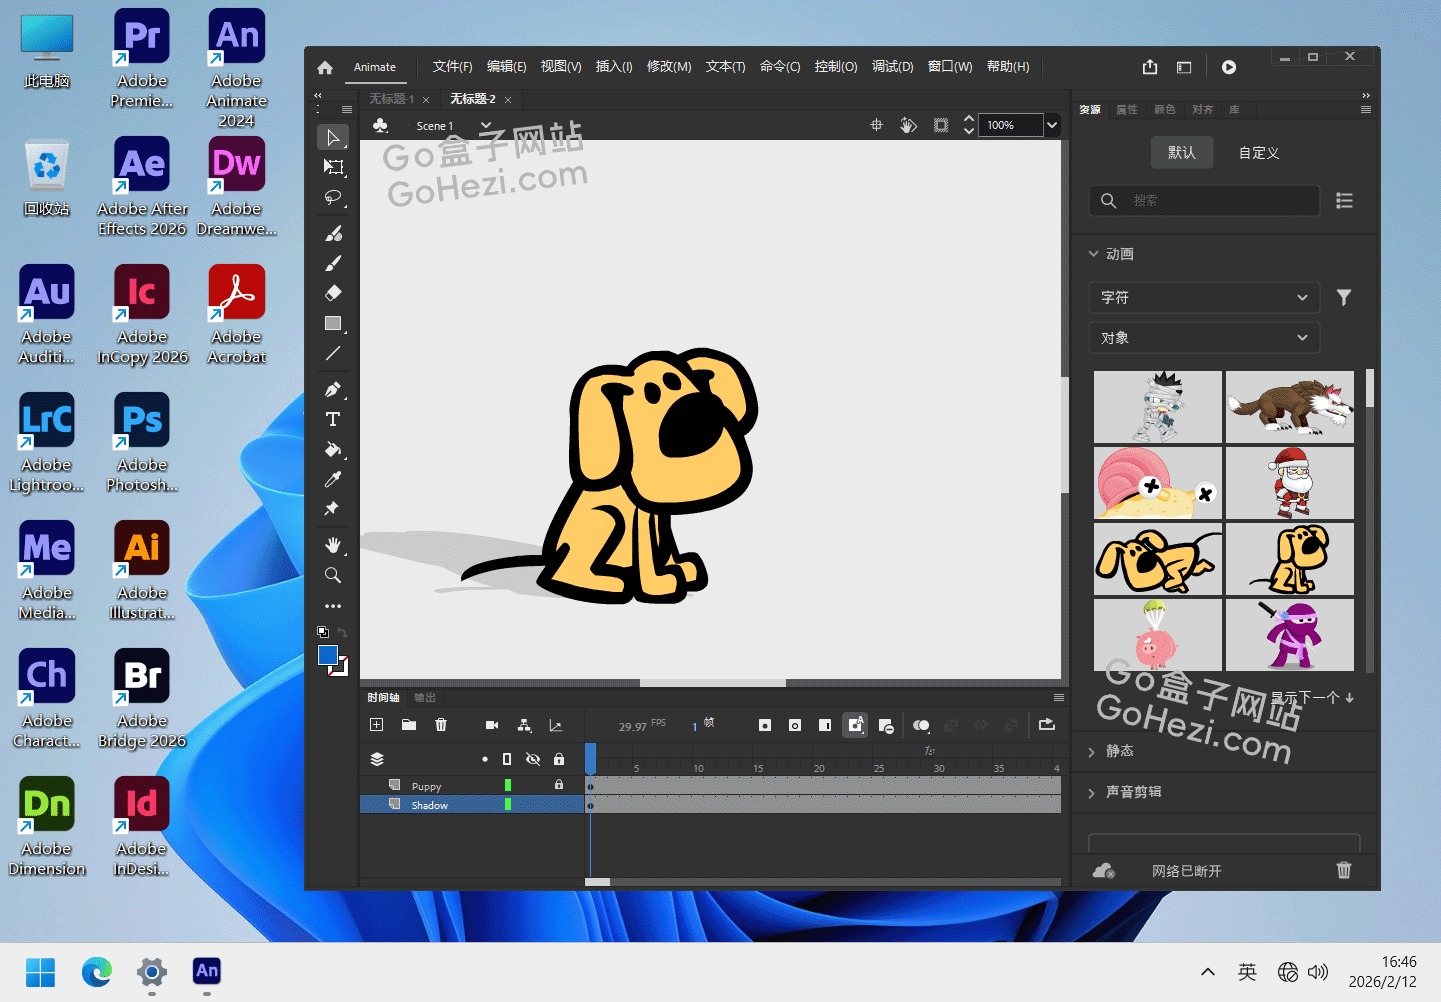Open the 字符 dropdown in assets panel

(1203, 297)
